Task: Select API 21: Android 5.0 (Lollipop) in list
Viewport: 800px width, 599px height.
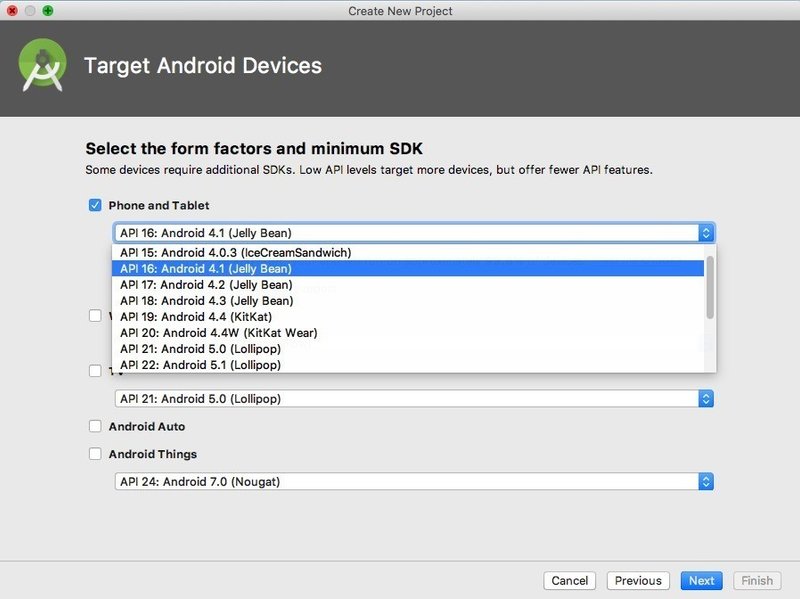Action: 408,349
